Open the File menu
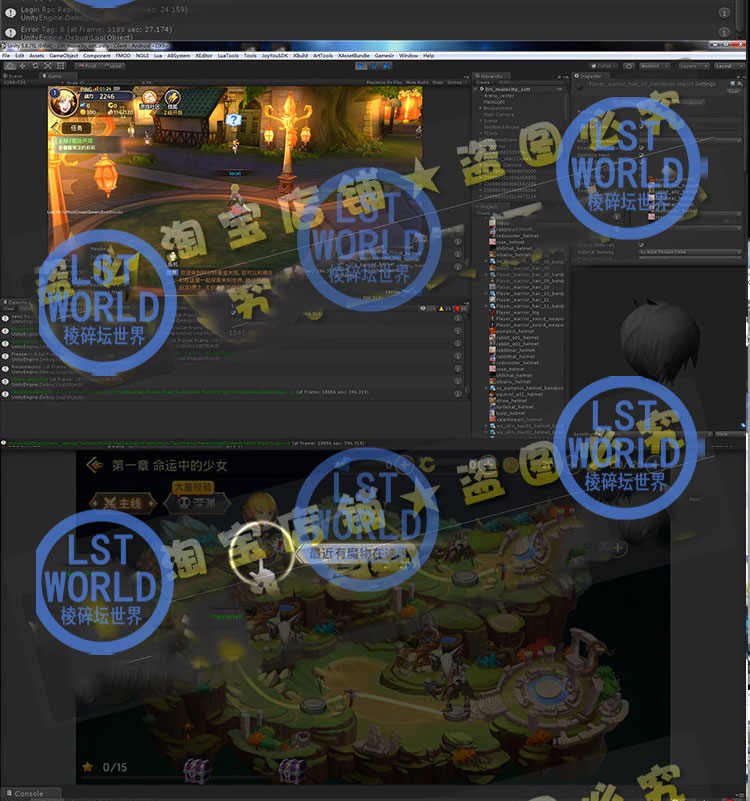This screenshot has height=801, width=750. [x=6, y=56]
